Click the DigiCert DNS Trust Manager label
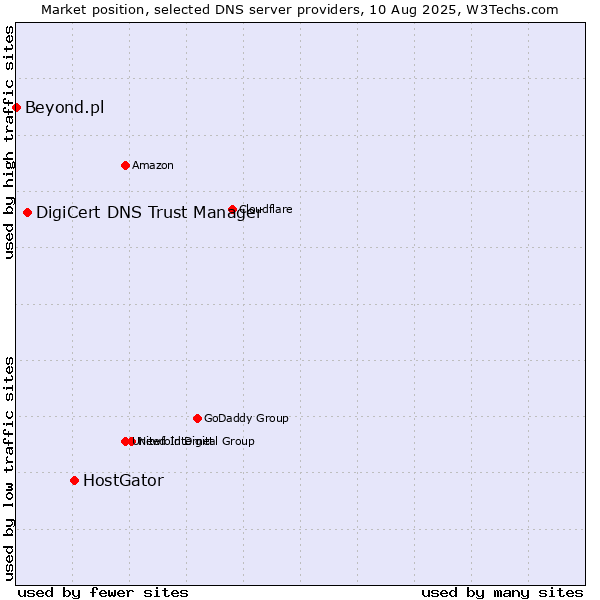 [149, 213]
